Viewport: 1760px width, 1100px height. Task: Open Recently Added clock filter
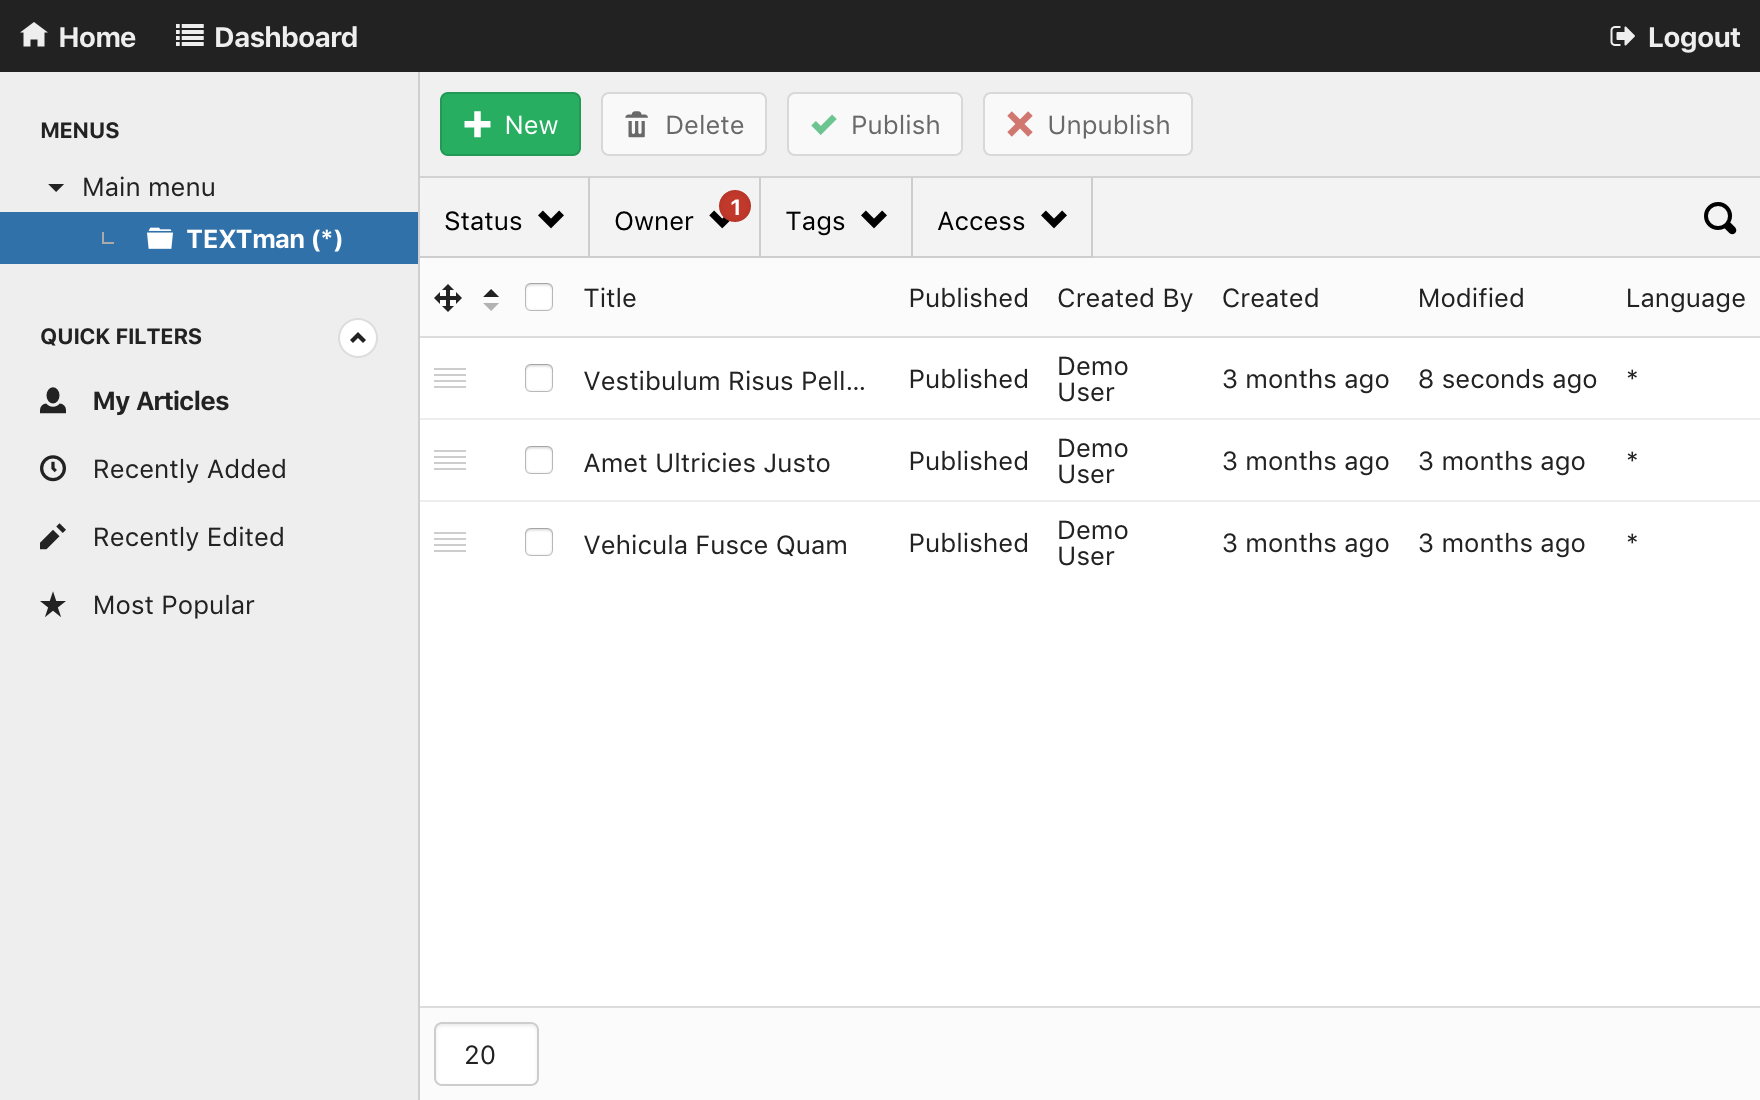(189, 469)
